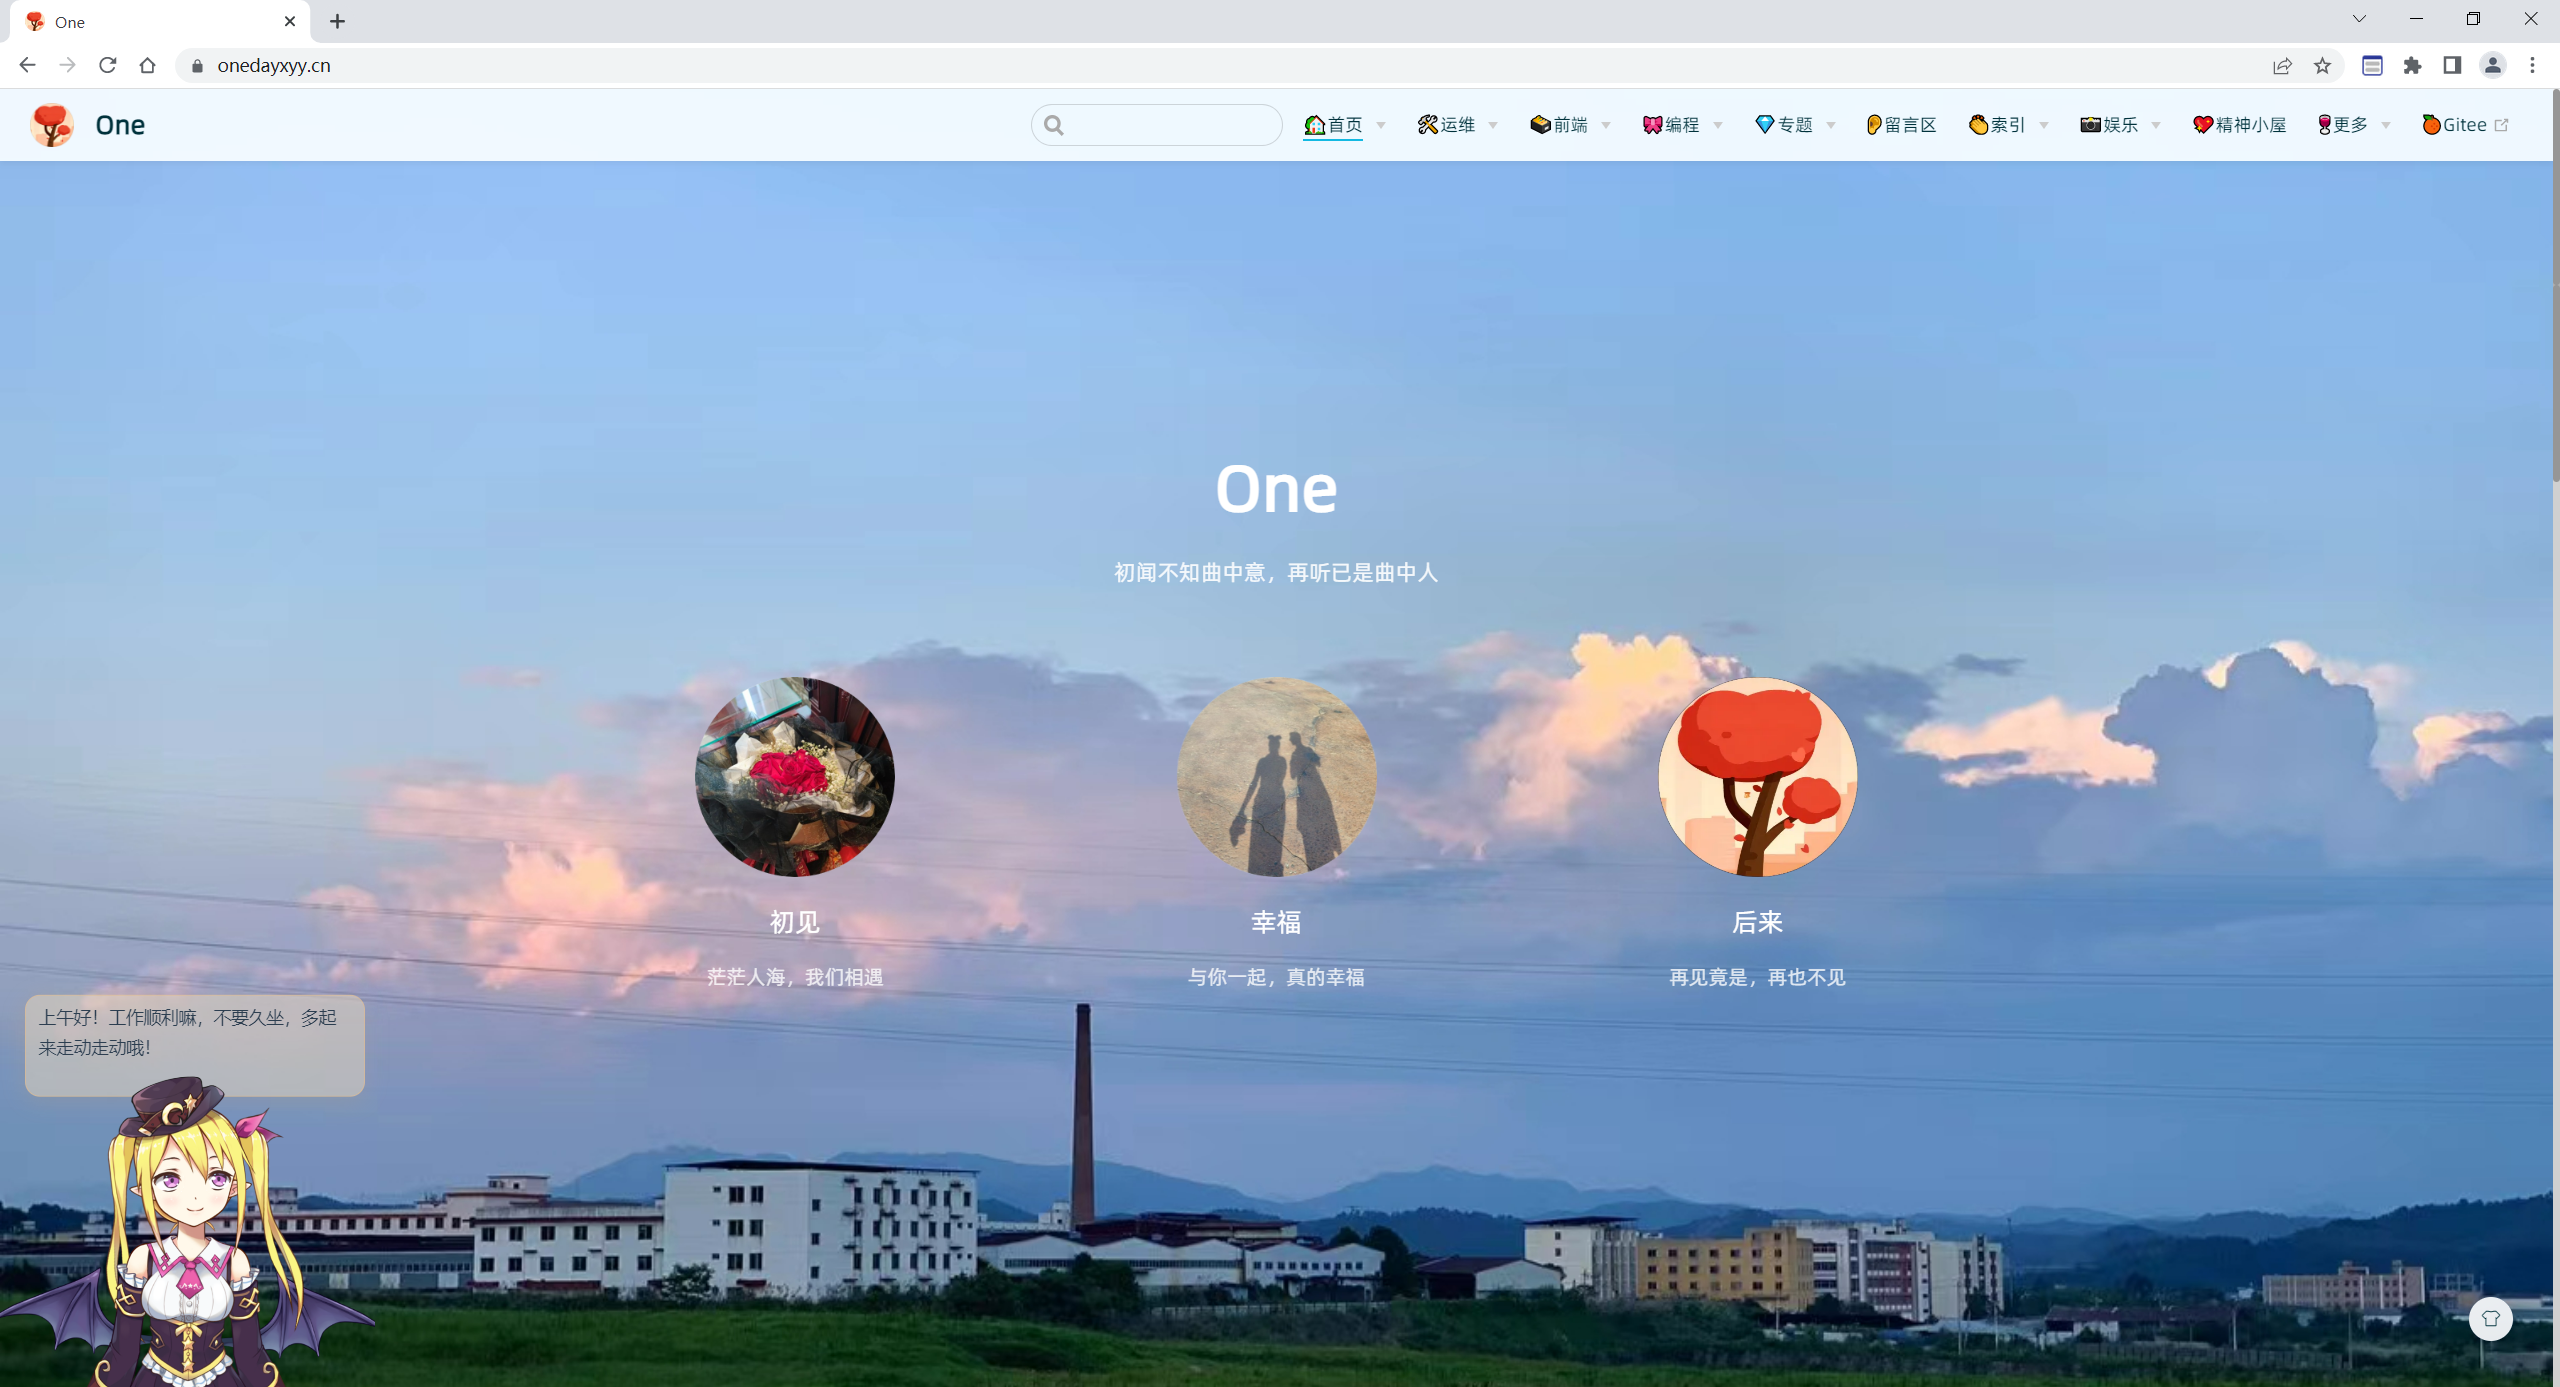The width and height of the screenshot is (2560, 1387).
Task: Click the search input field
Action: pyautogui.click(x=1157, y=125)
